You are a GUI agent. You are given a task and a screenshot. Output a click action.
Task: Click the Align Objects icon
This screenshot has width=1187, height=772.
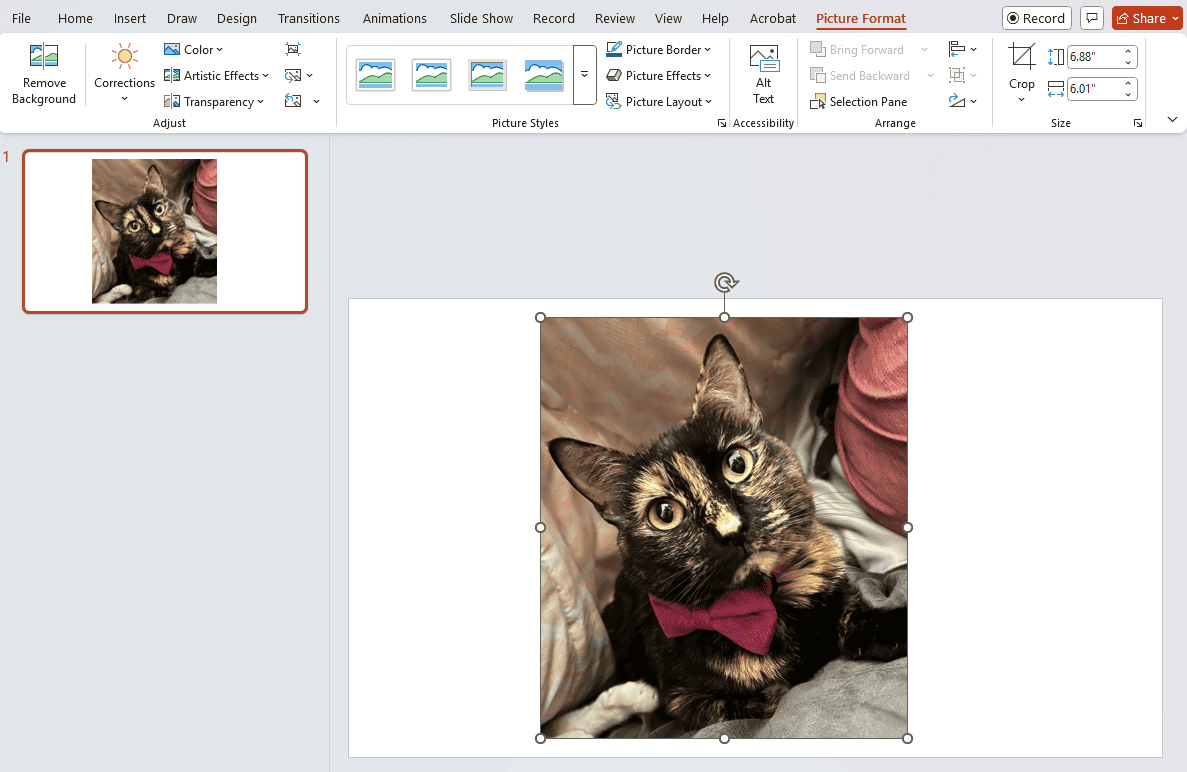957,49
